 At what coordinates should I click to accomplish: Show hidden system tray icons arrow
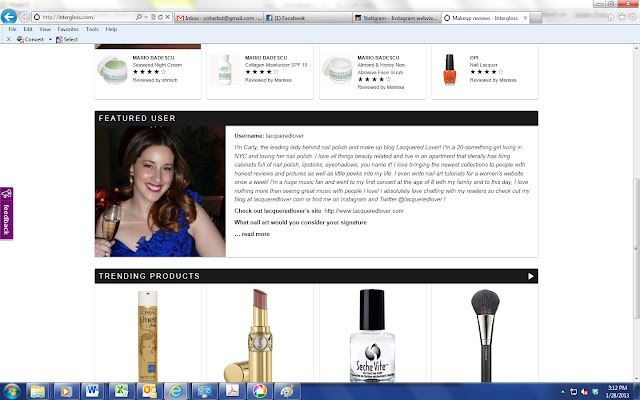(562, 392)
